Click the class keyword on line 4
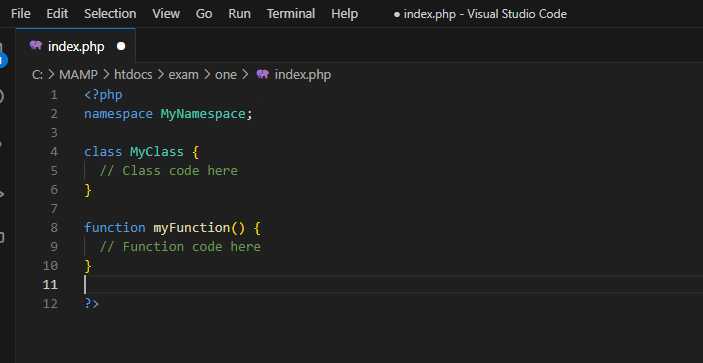703x363 pixels. pos(103,152)
